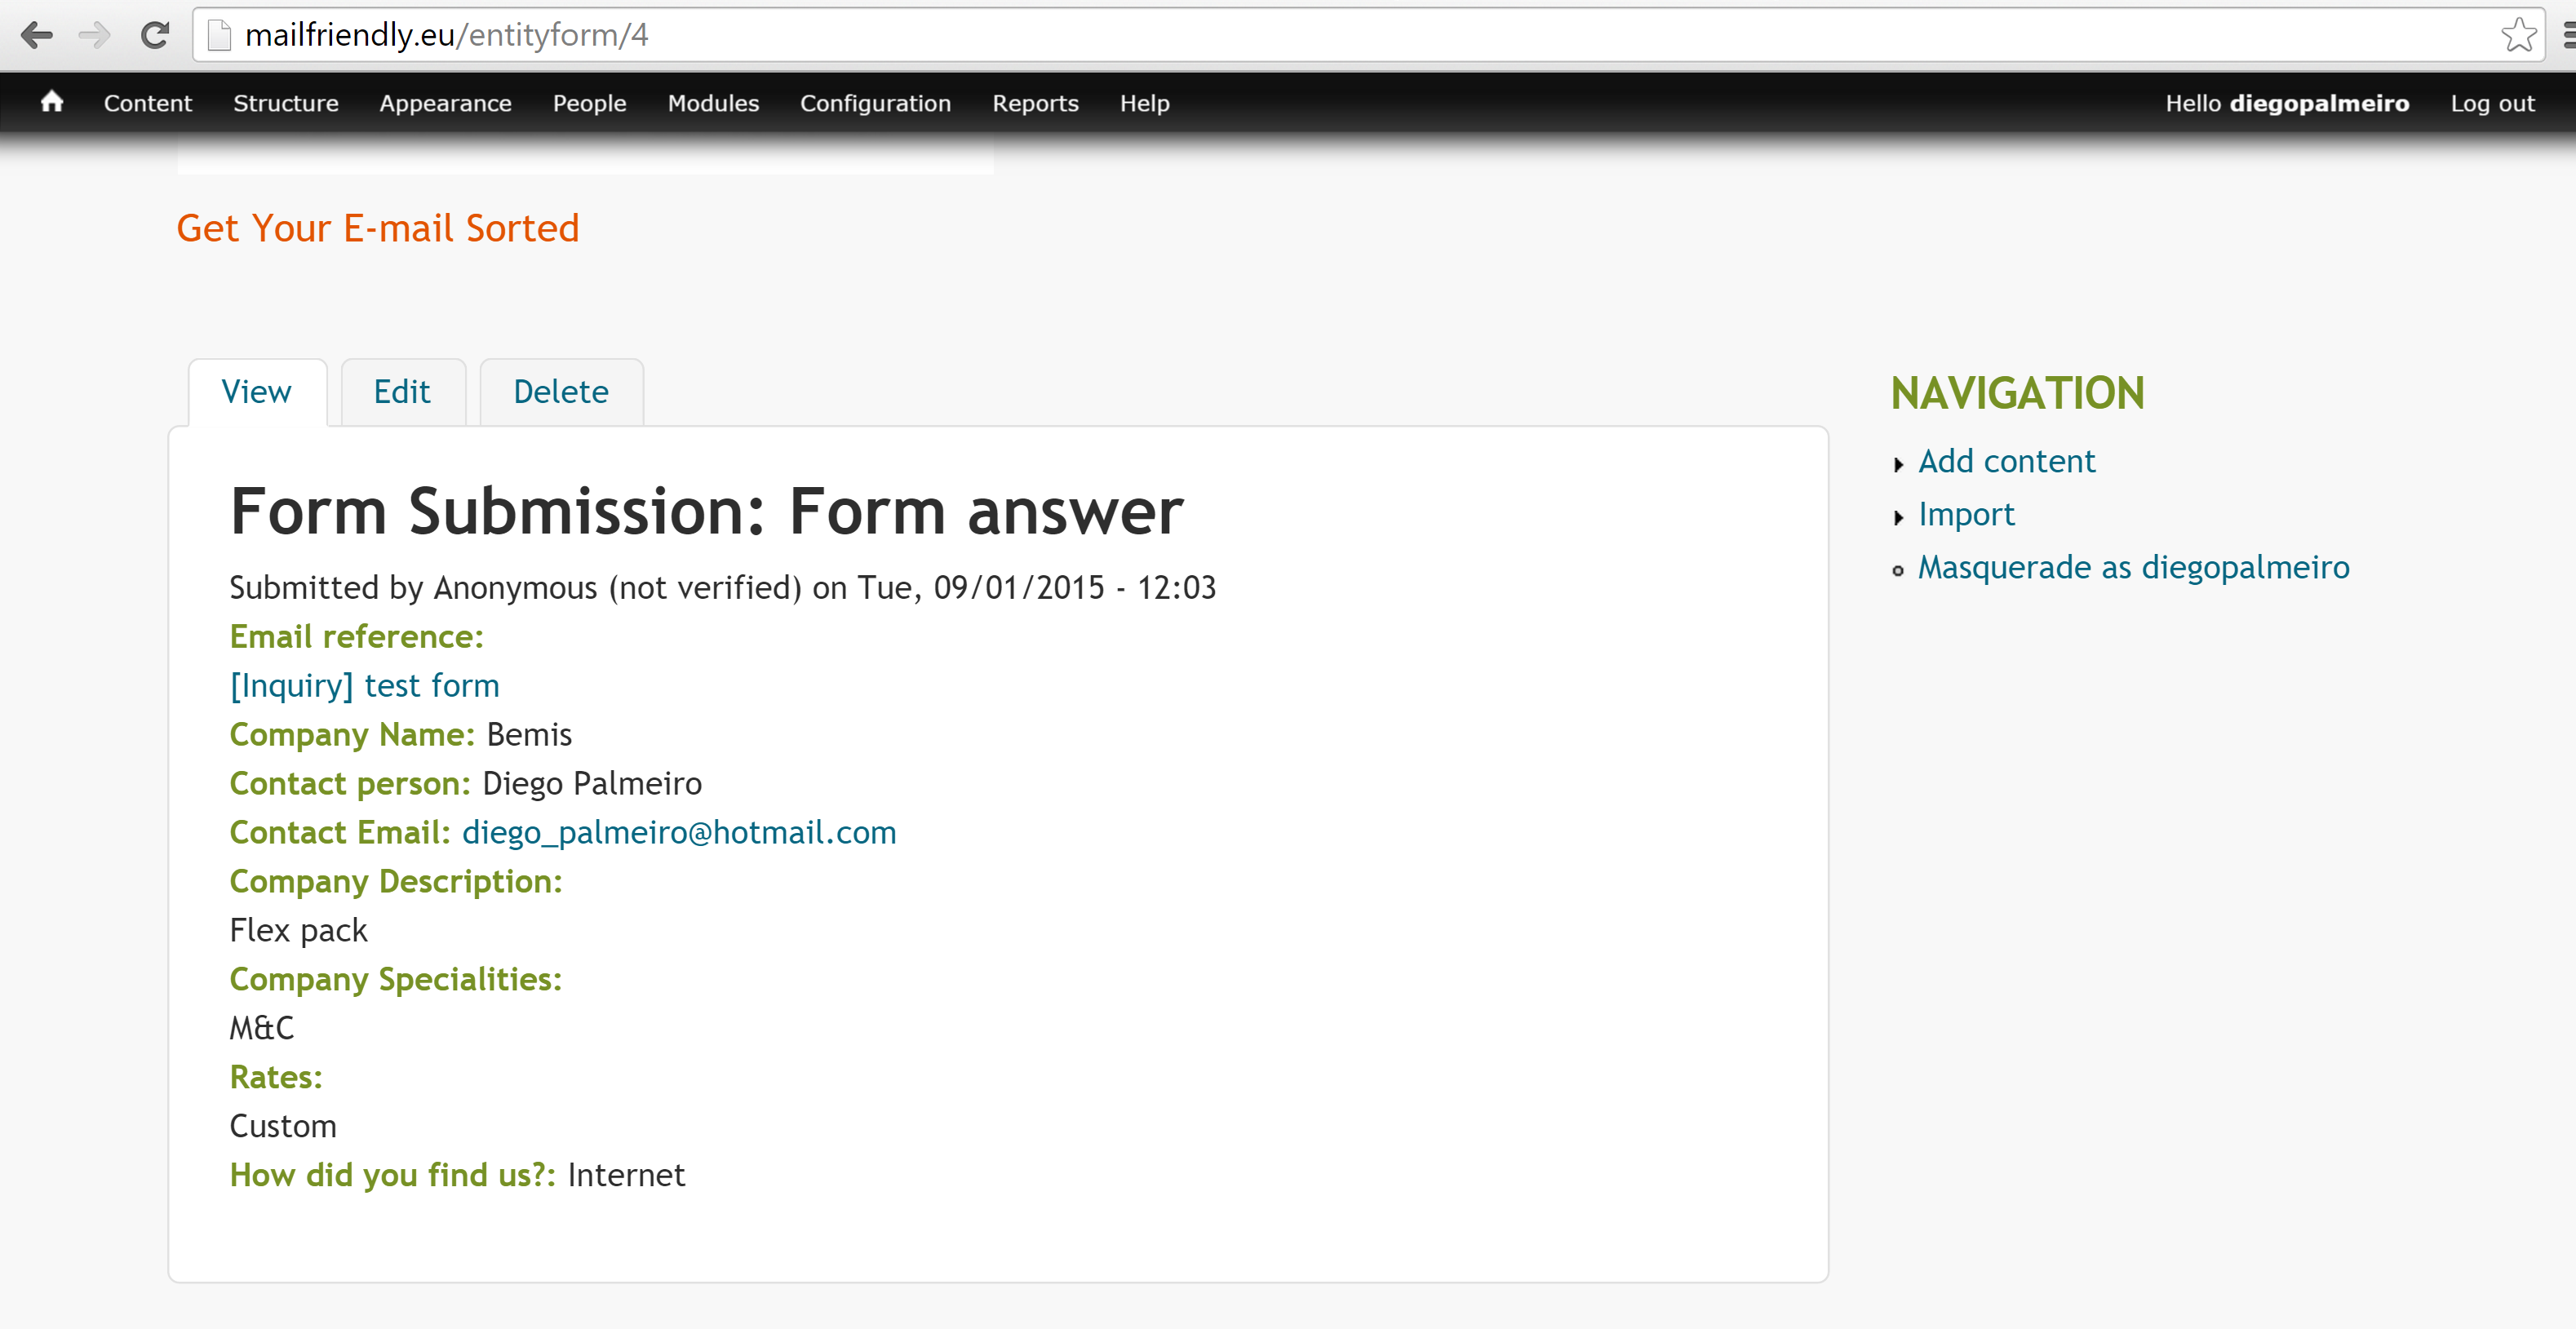Image resolution: width=2576 pixels, height=1329 pixels.
Task: Reload the page with refresh icon
Action: tap(155, 36)
